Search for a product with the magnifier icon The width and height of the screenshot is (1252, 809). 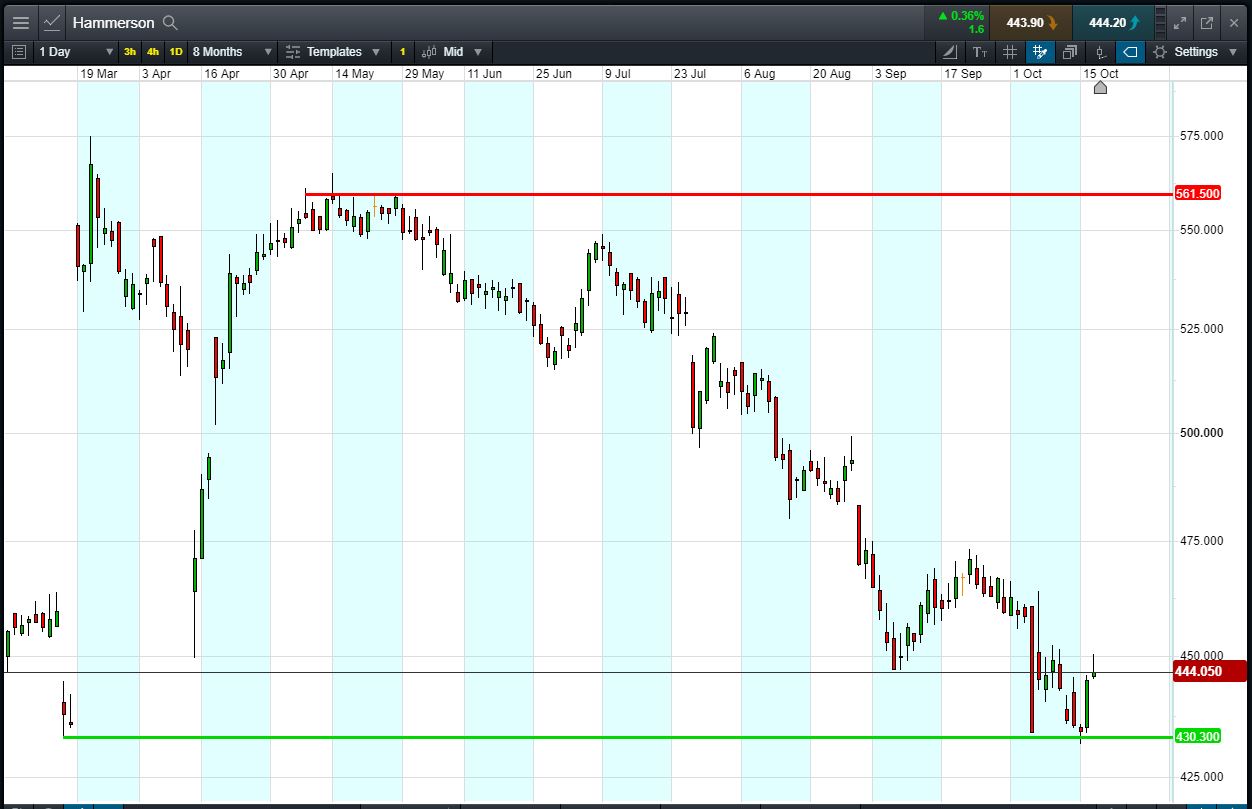click(170, 22)
